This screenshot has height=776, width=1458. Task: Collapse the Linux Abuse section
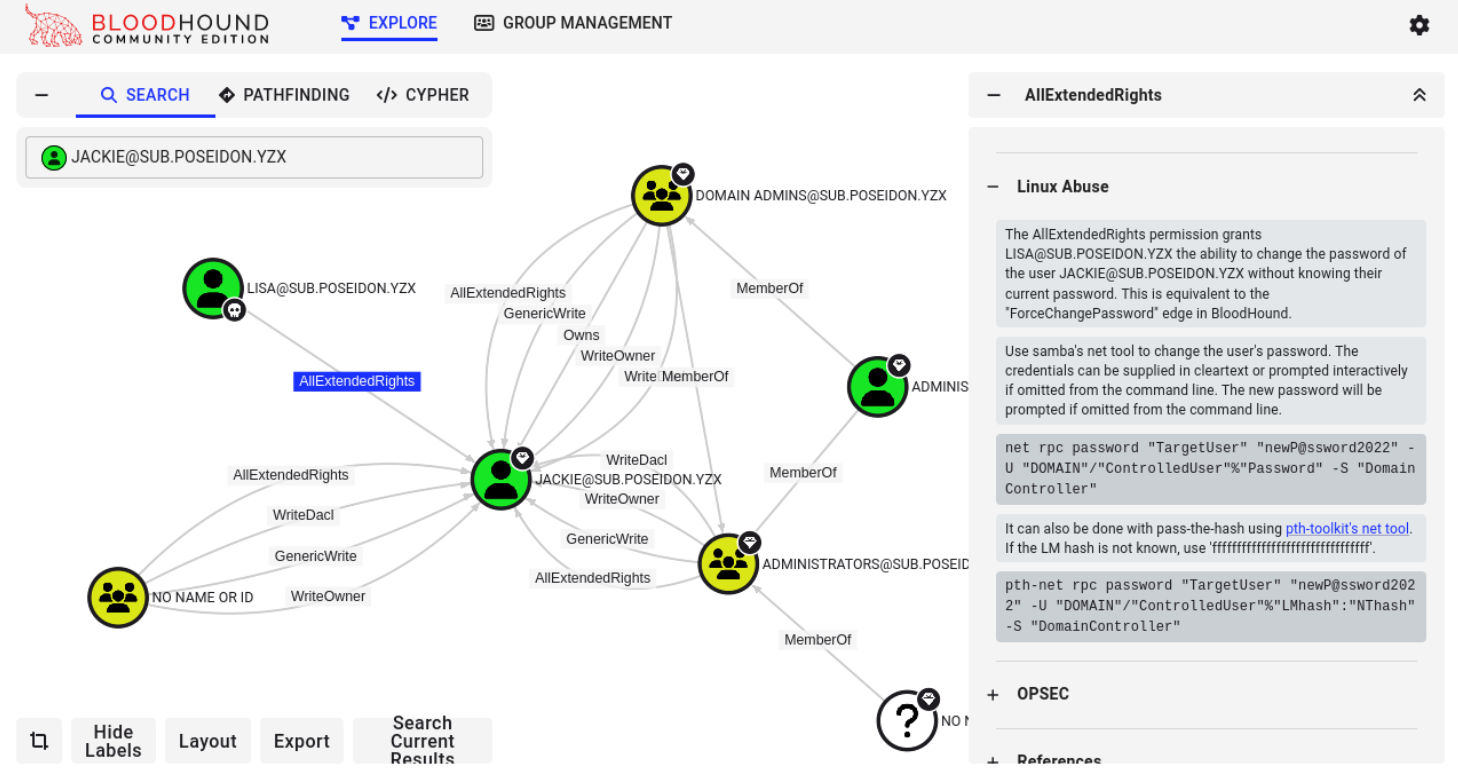(x=993, y=187)
